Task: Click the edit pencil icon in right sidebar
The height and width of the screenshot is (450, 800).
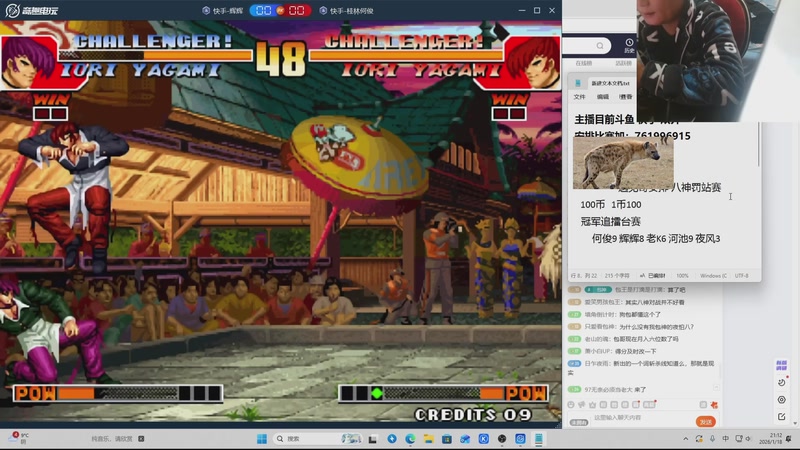Action: pyautogui.click(x=781, y=417)
